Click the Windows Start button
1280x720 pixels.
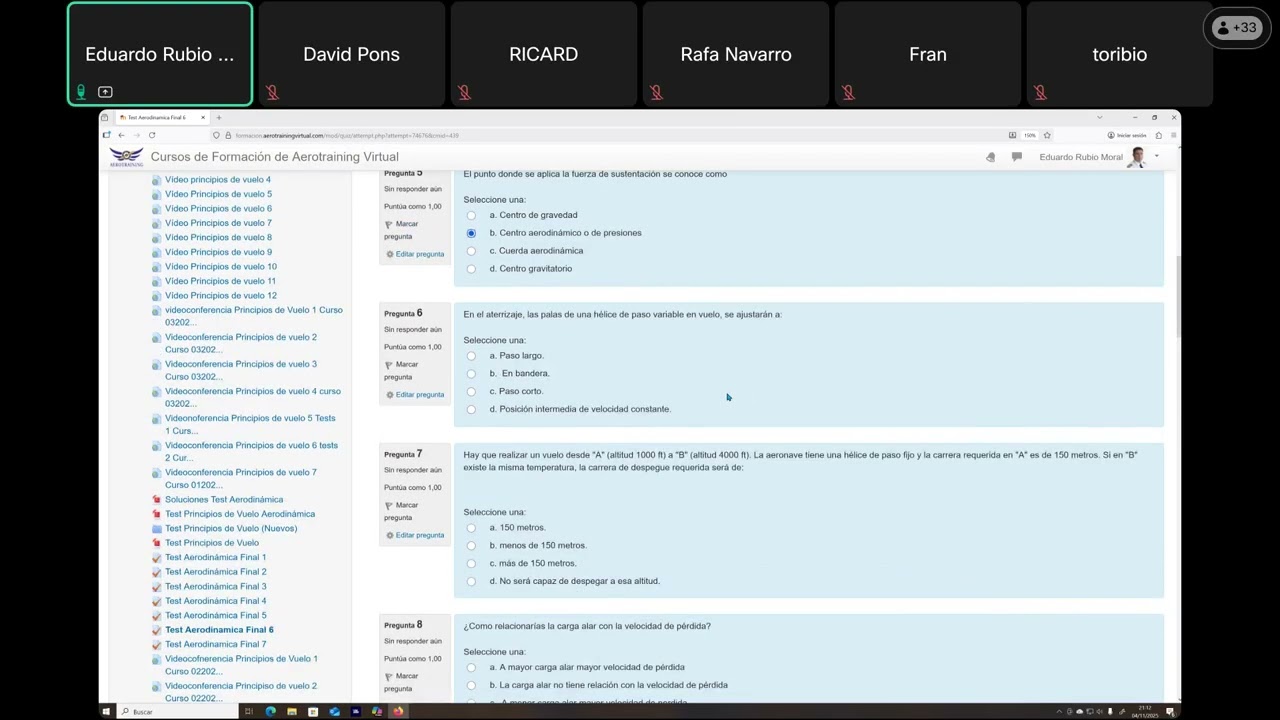(106, 712)
